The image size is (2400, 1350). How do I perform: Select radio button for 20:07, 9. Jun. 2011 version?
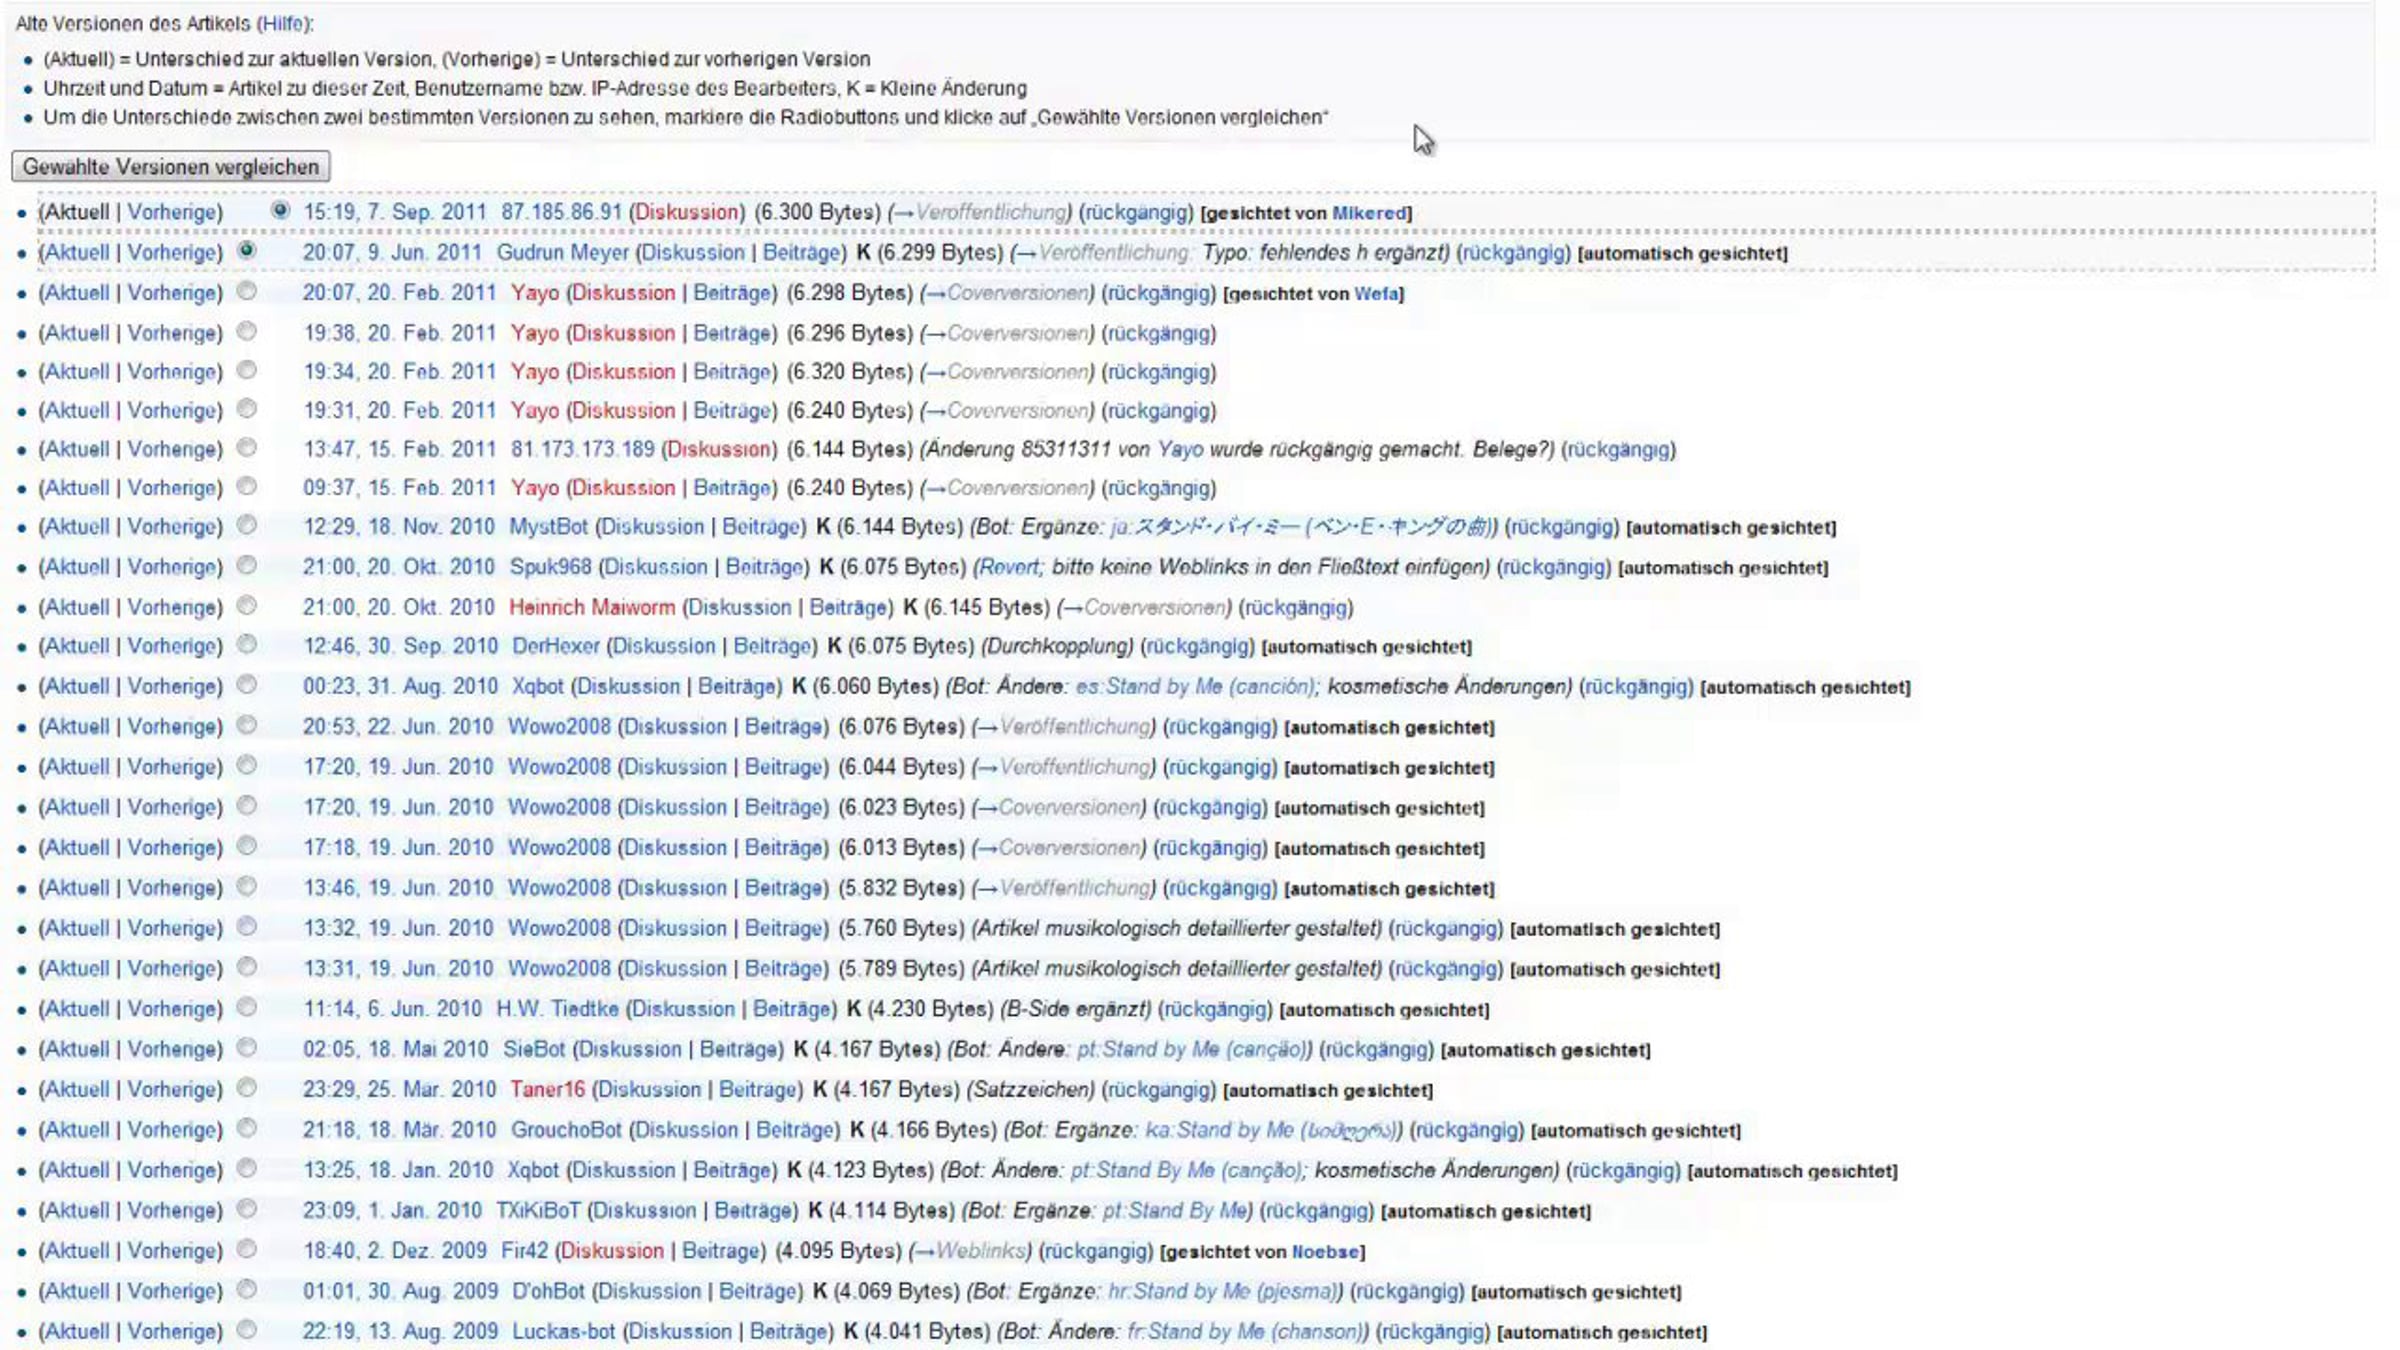(246, 250)
